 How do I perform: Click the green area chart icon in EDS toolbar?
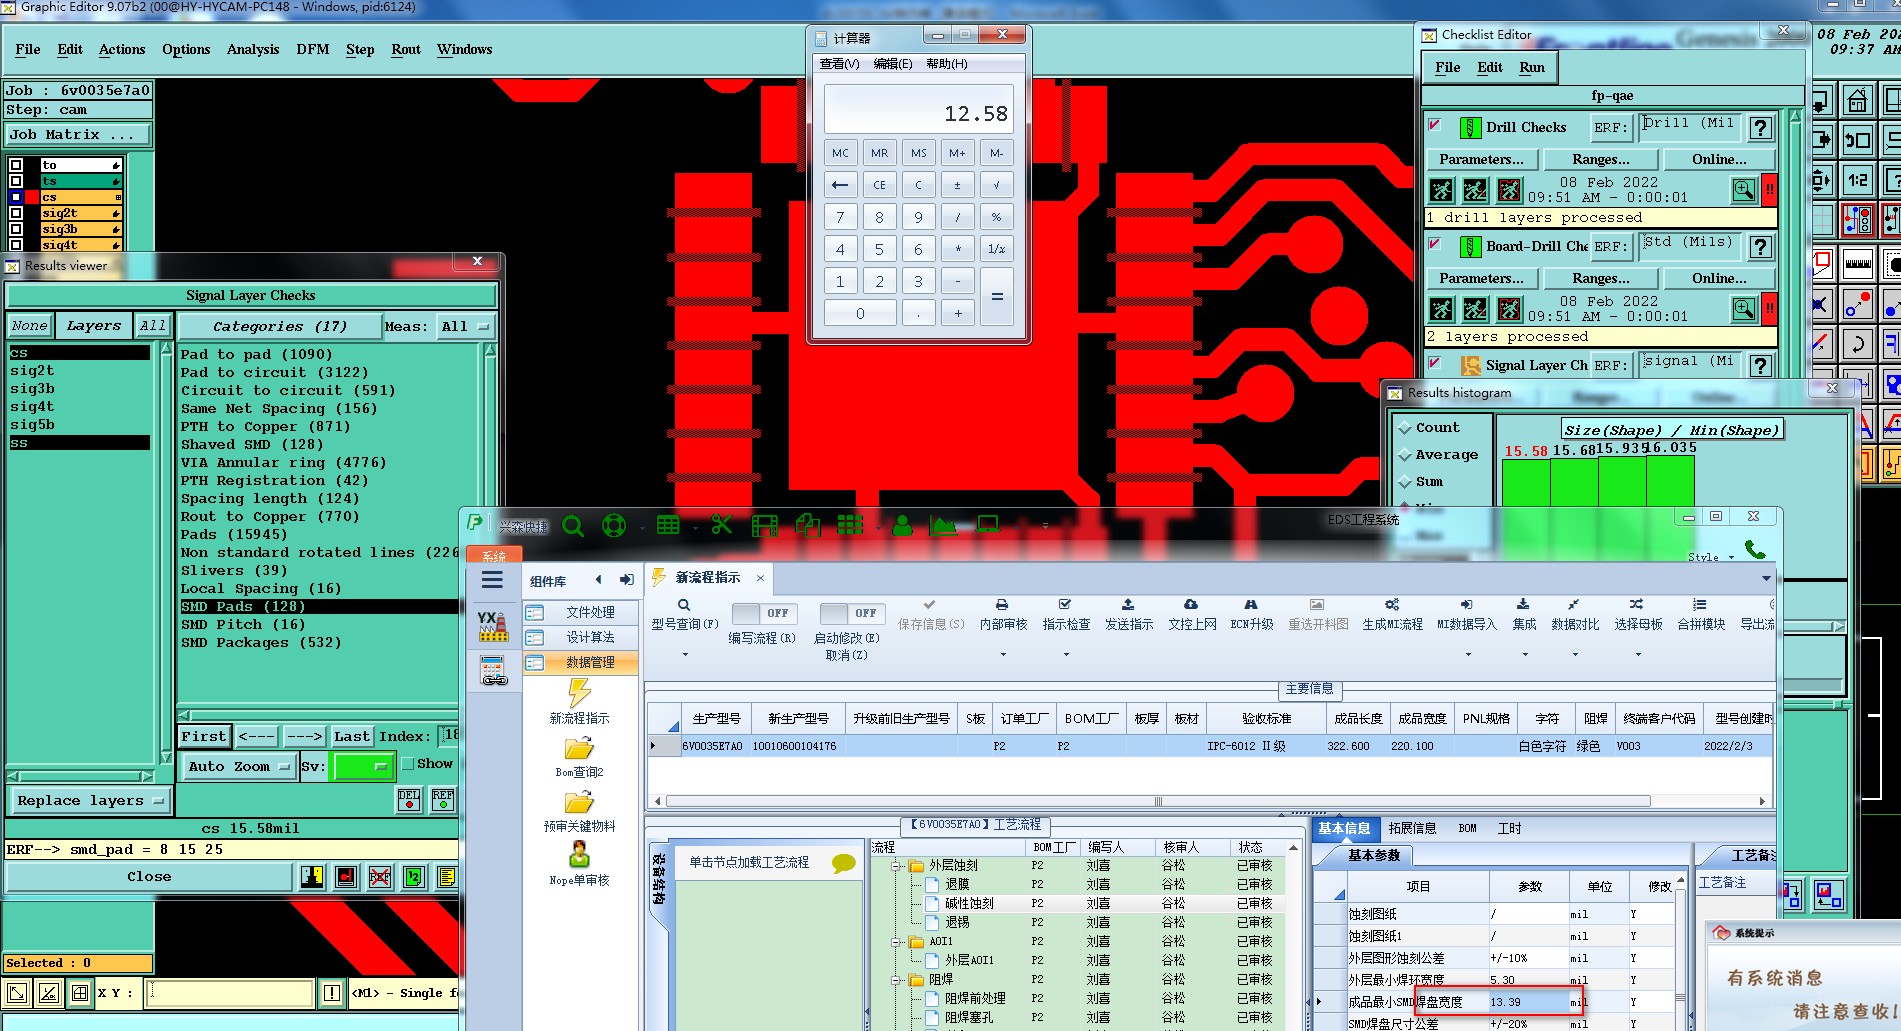click(942, 525)
